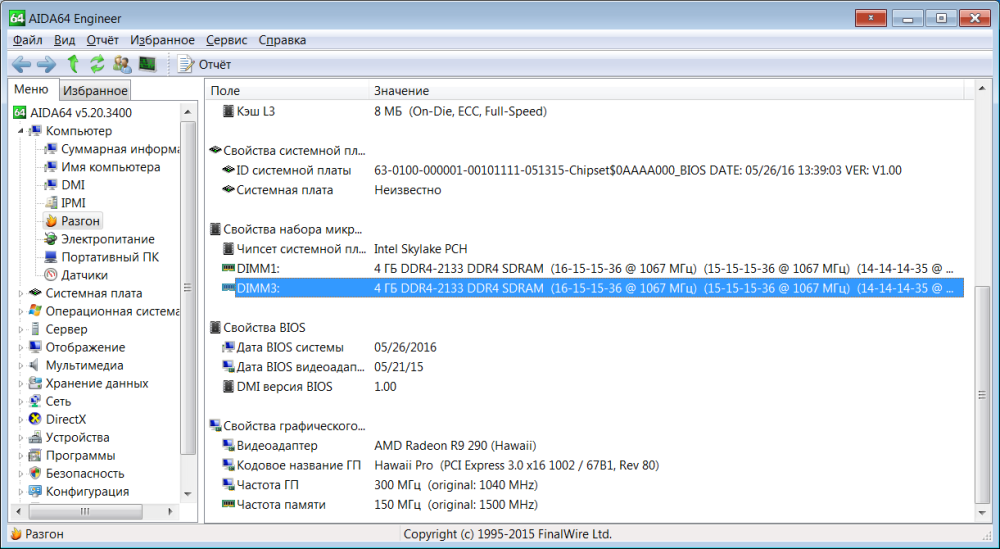The width and height of the screenshot is (1000, 549).
Task: Click the Устройства tree icon
Action: tap(35, 437)
